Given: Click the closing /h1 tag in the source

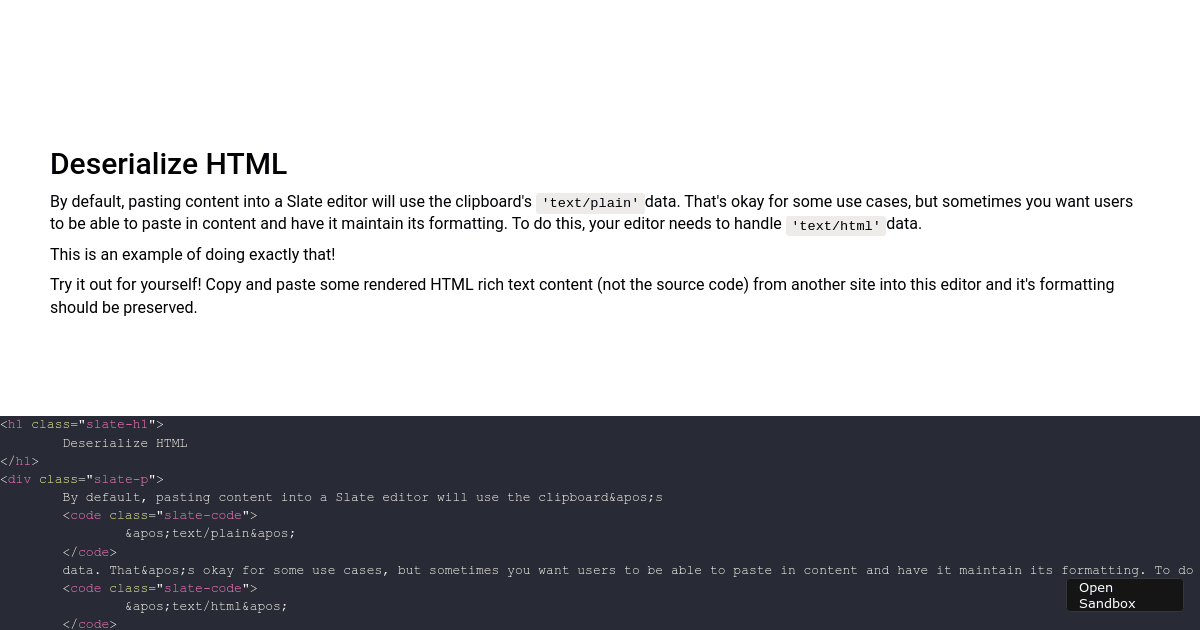Looking at the screenshot, I should coord(18,461).
